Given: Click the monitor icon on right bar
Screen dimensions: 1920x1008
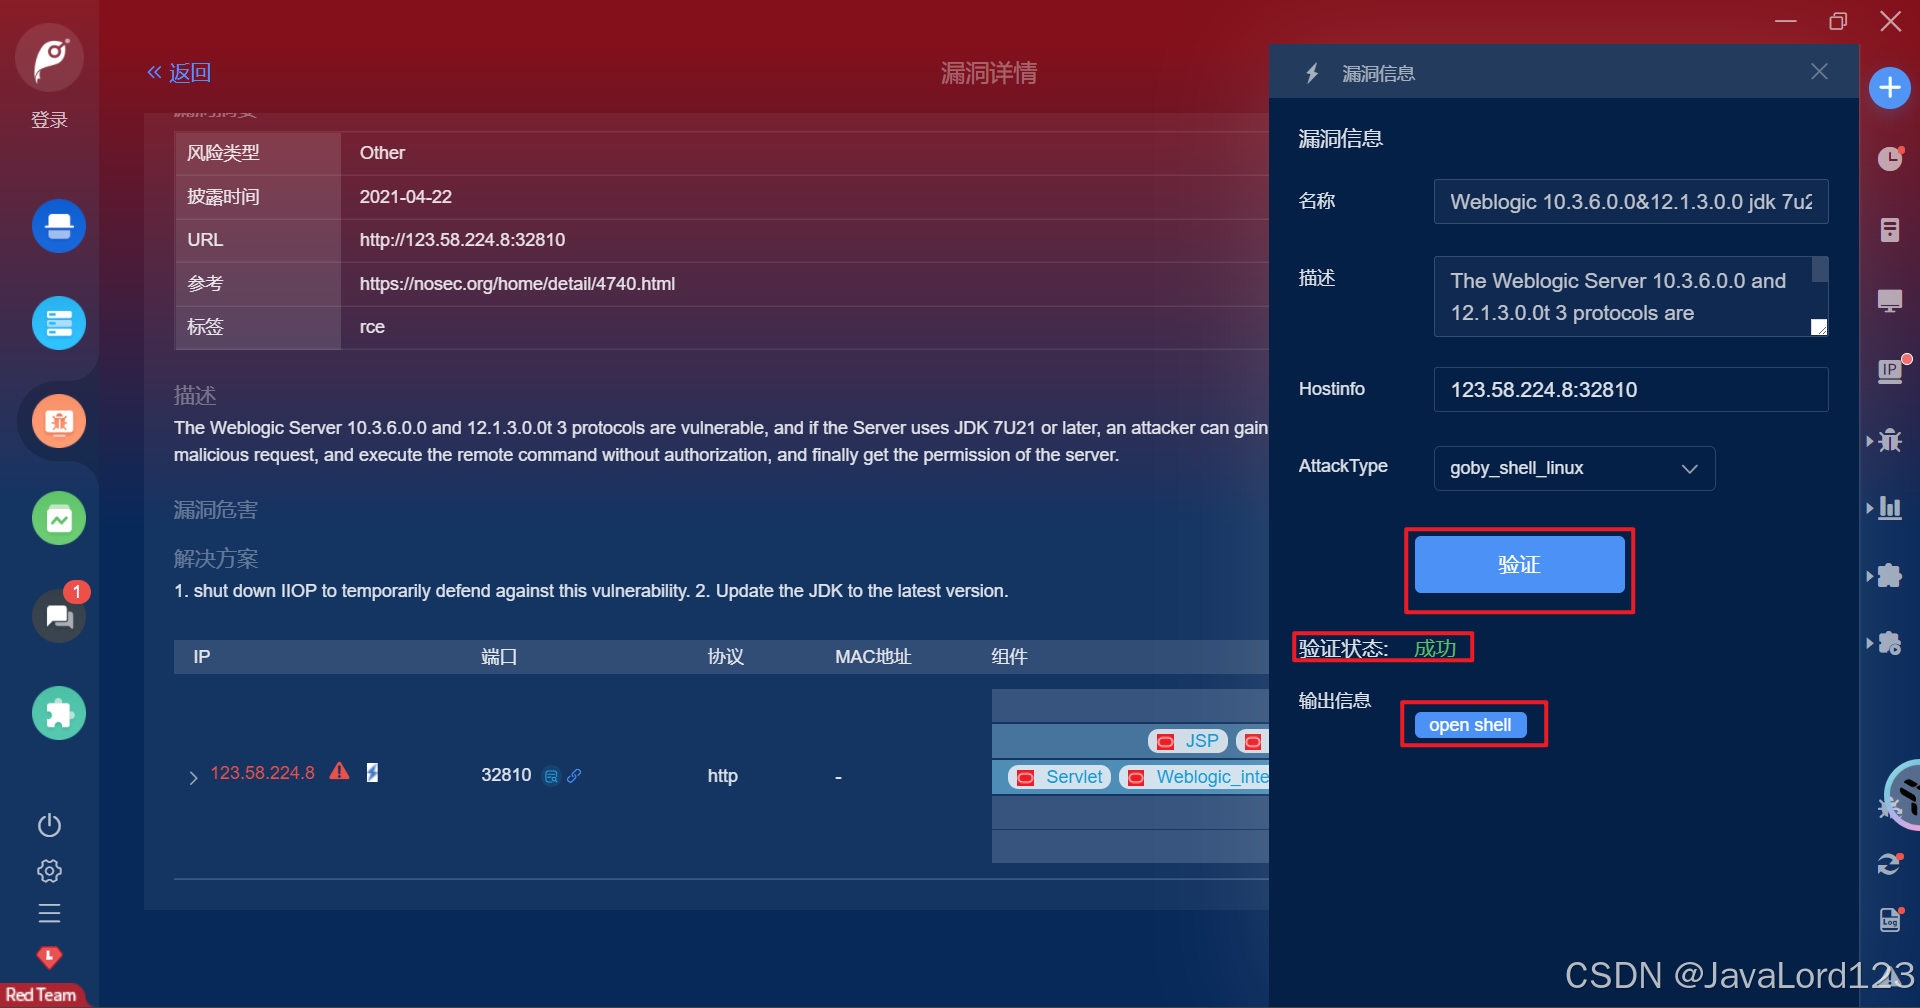Looking at the screenshot, I should coord(1890,301).
